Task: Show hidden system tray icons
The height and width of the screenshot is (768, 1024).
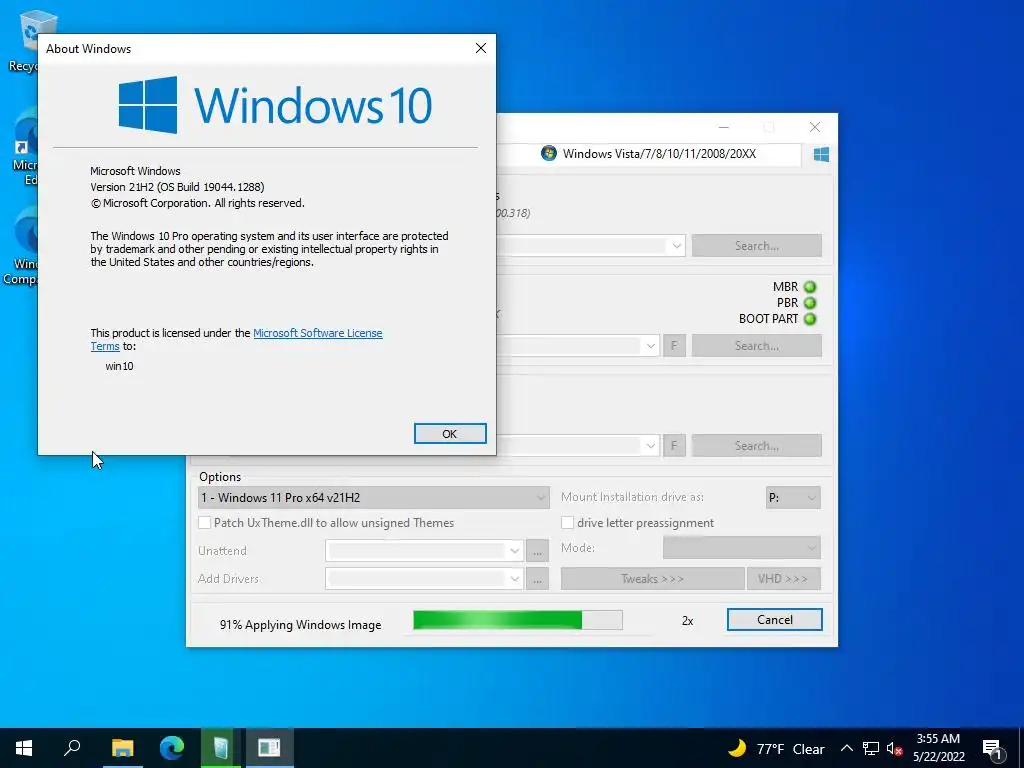Action: (x=846, y=748)
